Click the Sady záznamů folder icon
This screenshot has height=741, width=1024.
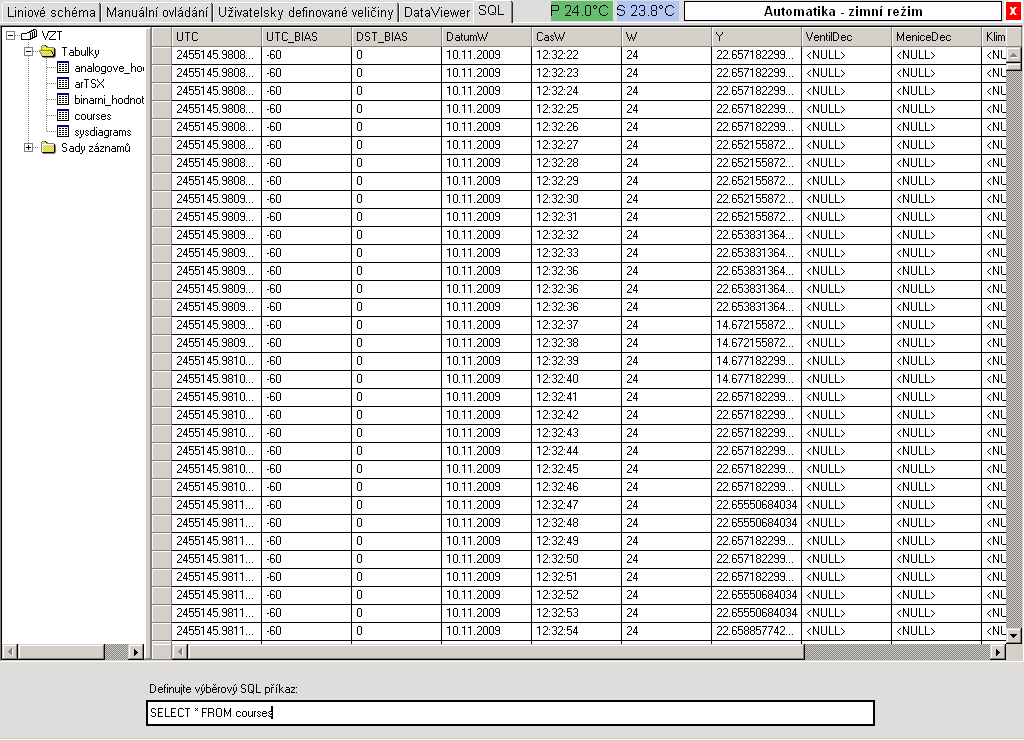pyautogui.click(x=47, y=148)
